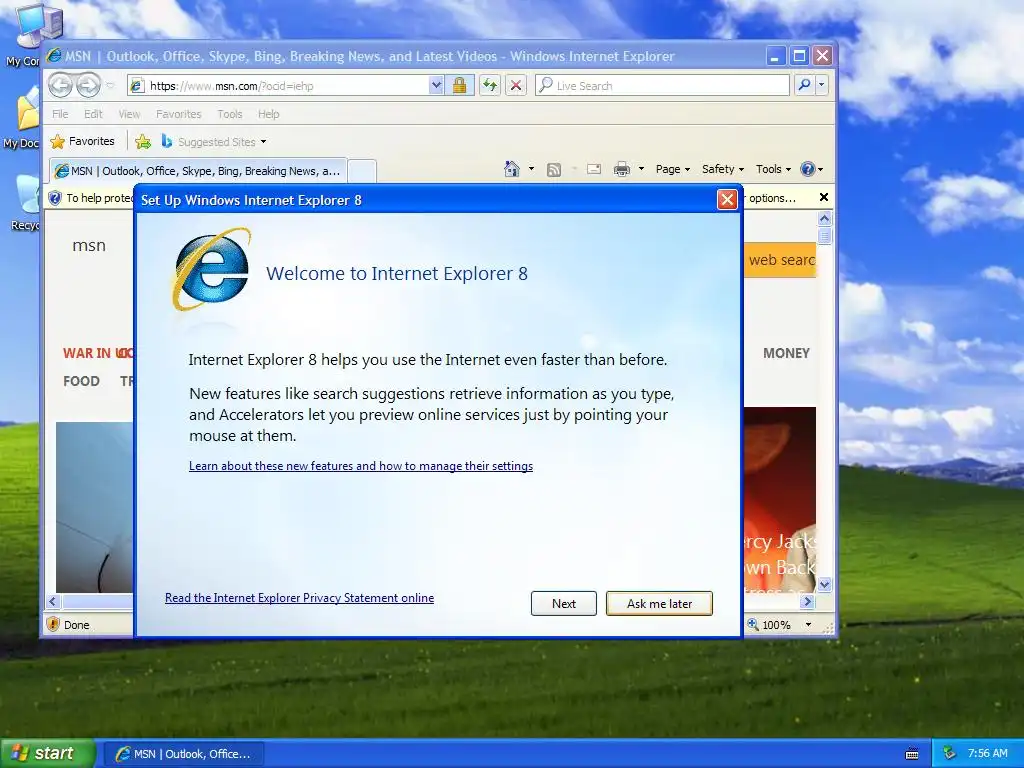The width and height of the screenshot is (1024, 768).
Task: Click the keyboard icon in system tray
Action: pyautogui.click(x=912, y=754)
